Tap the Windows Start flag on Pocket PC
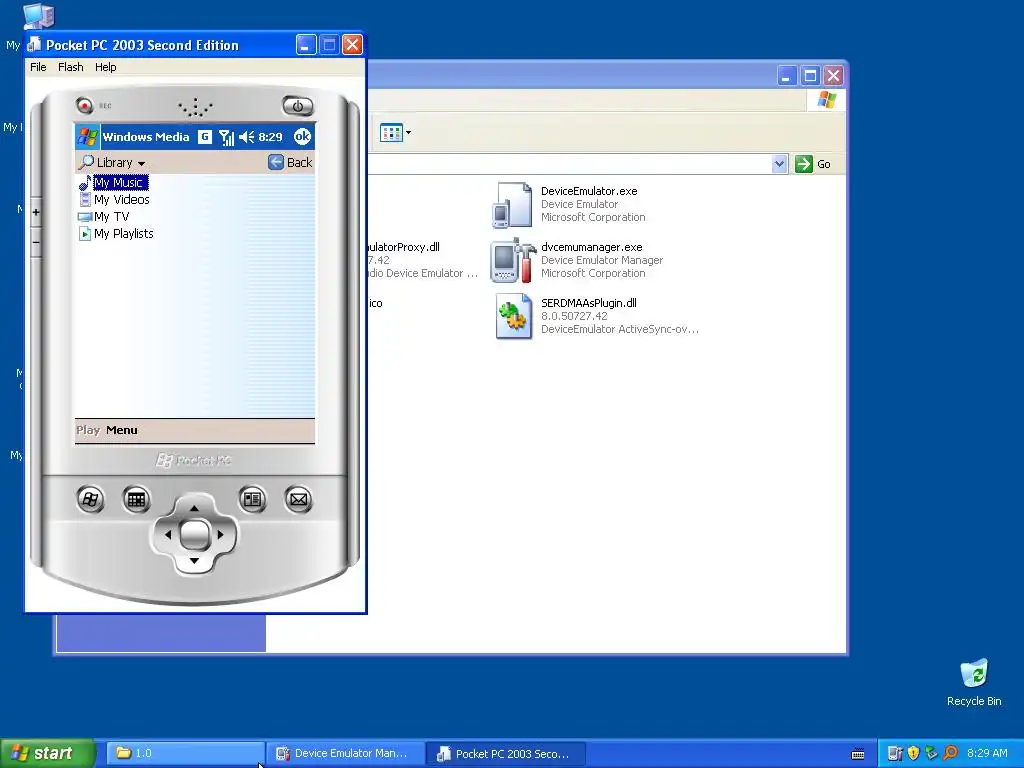The height and width of the screenshot is (768, 1024). [88, 136]
